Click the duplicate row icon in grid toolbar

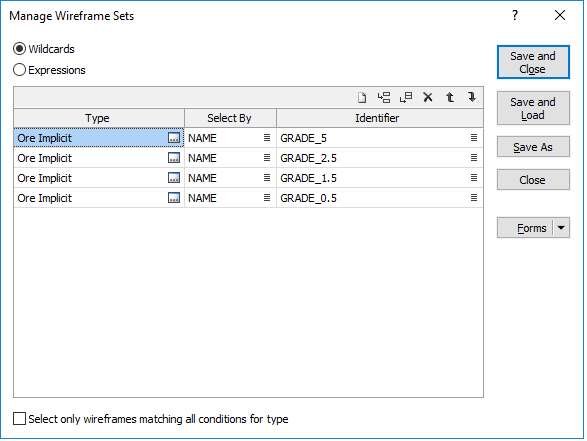coord(406,98)
